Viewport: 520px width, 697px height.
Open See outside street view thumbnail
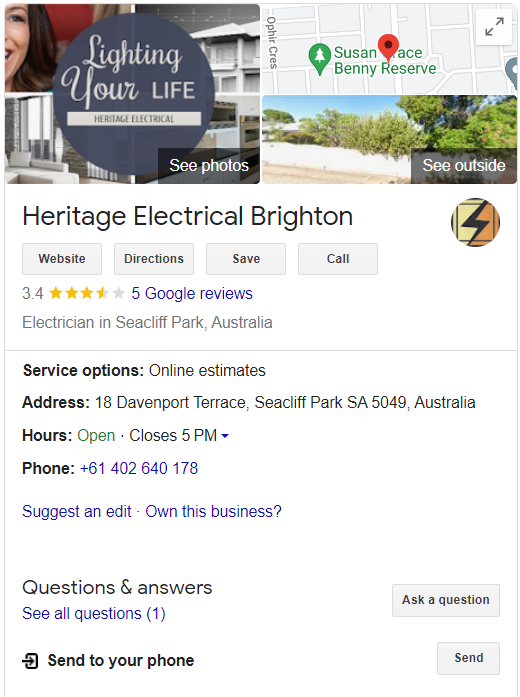coord(464,165)
